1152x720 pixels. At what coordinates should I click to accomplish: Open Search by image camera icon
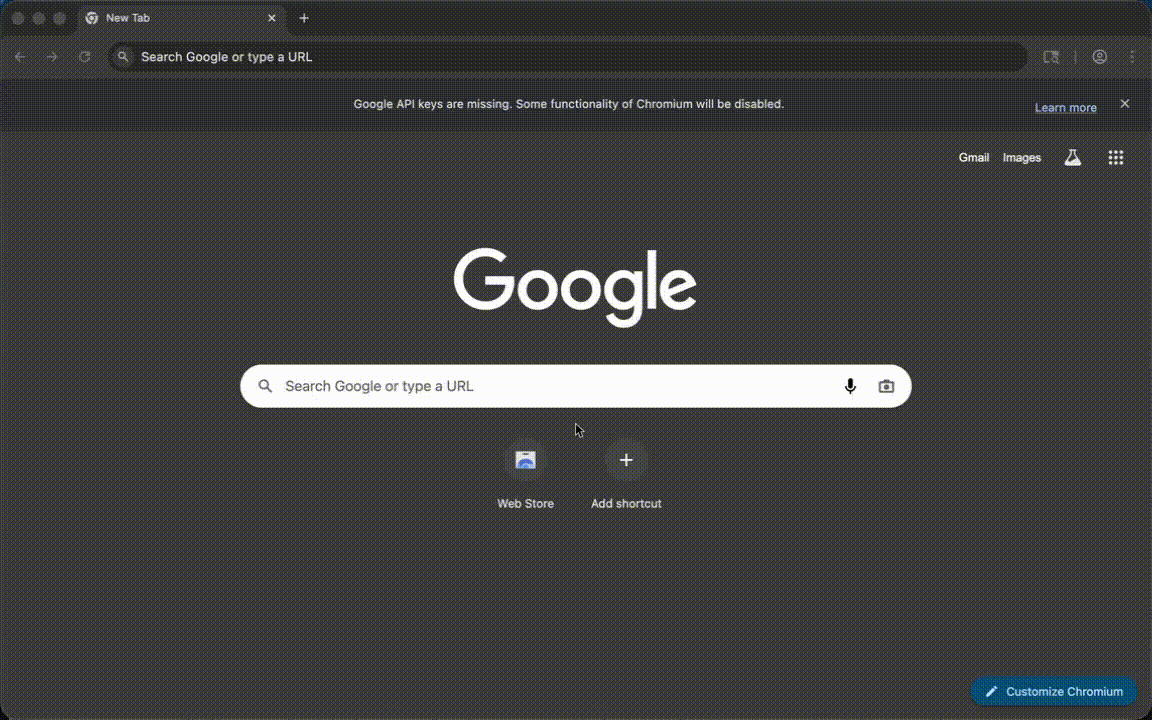(x=886, y=386)
